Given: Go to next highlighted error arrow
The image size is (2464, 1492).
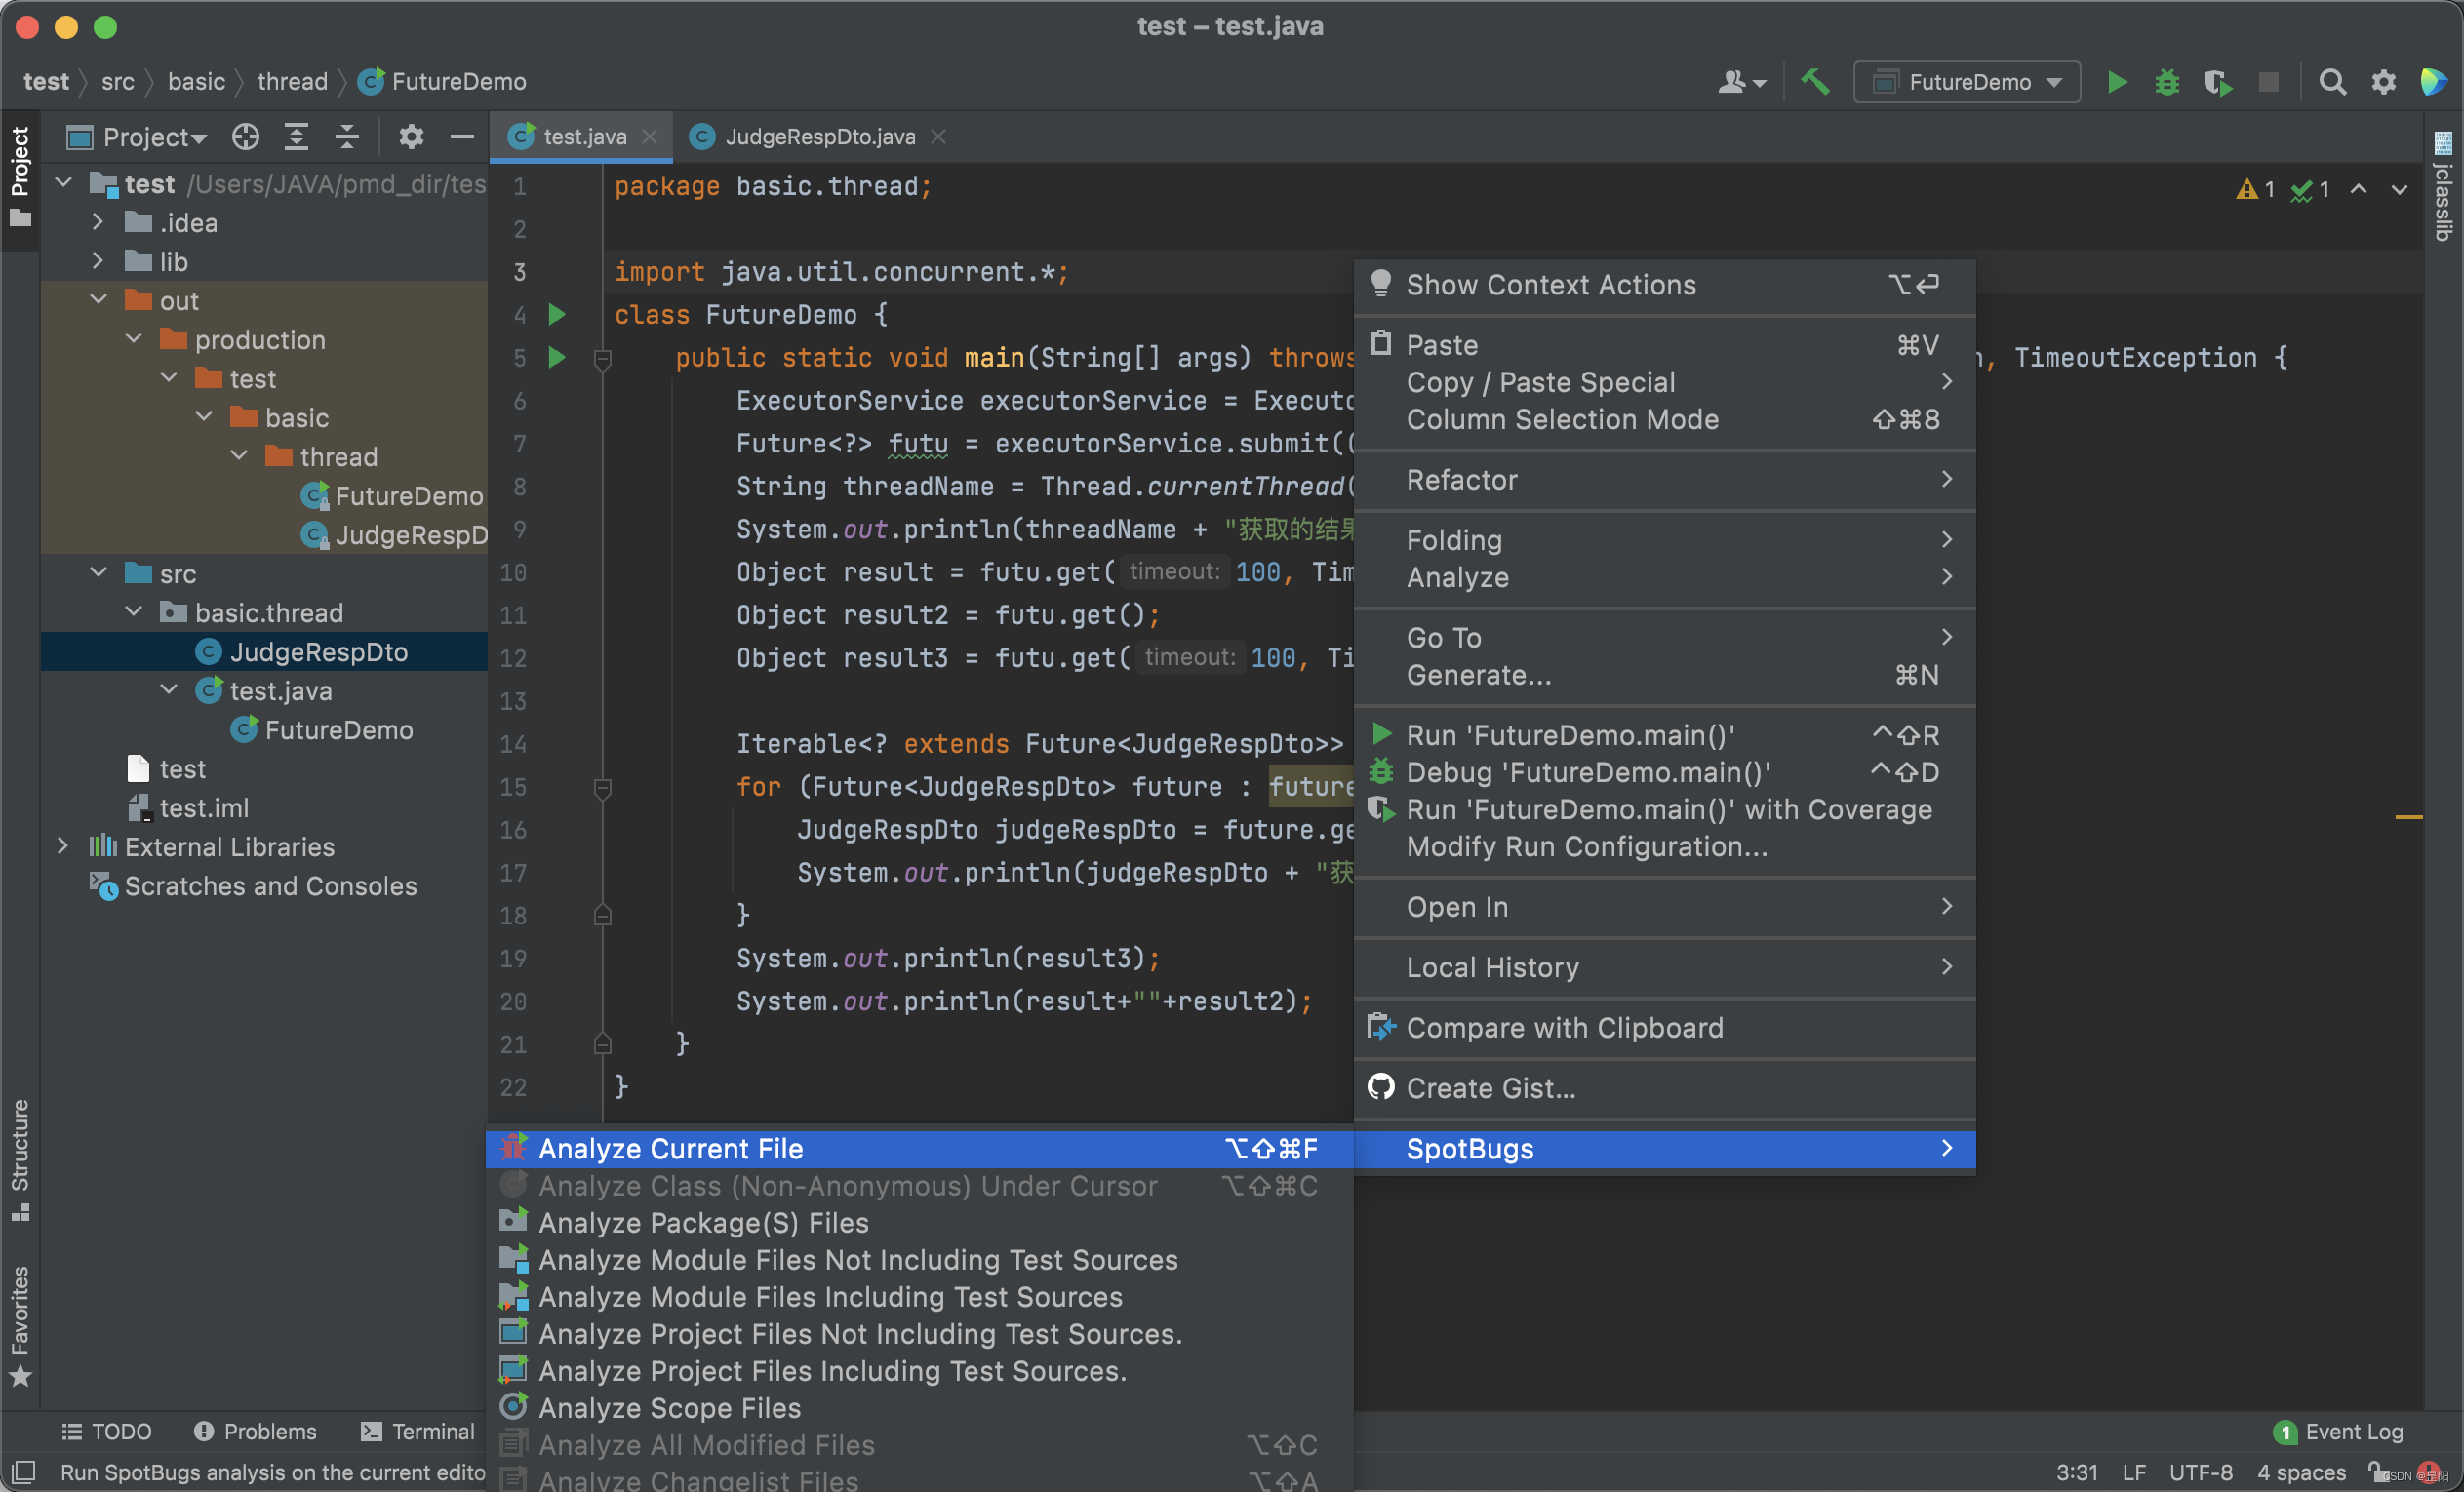Looking at the screenshot, I should 2399,189.
